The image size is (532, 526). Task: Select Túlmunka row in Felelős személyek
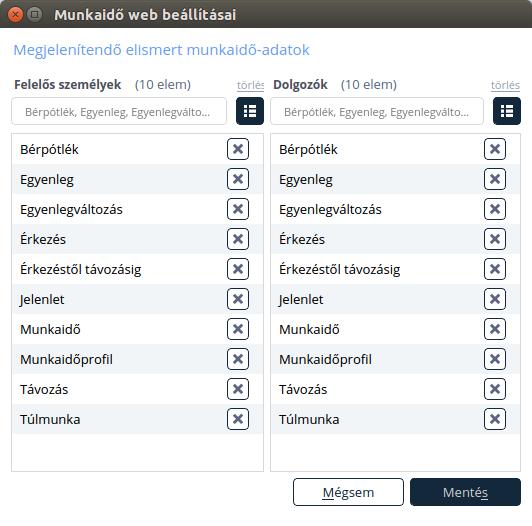(x=137, y=419)
